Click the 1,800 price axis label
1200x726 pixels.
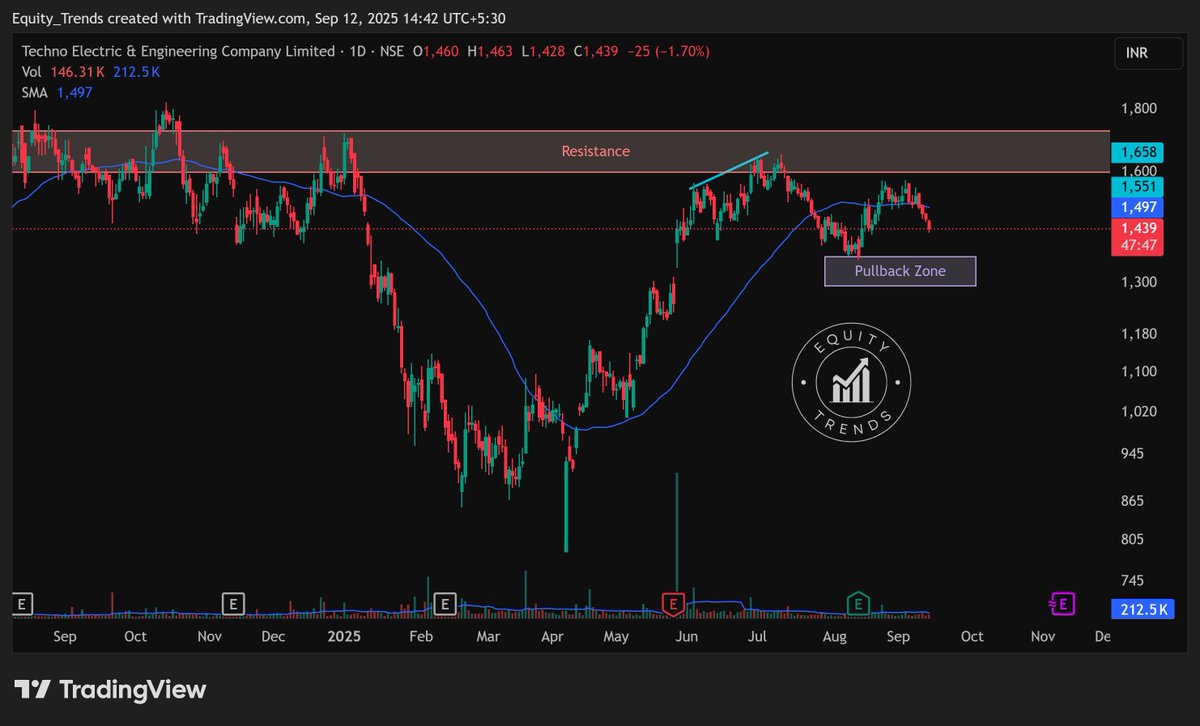click(1138, 108)
